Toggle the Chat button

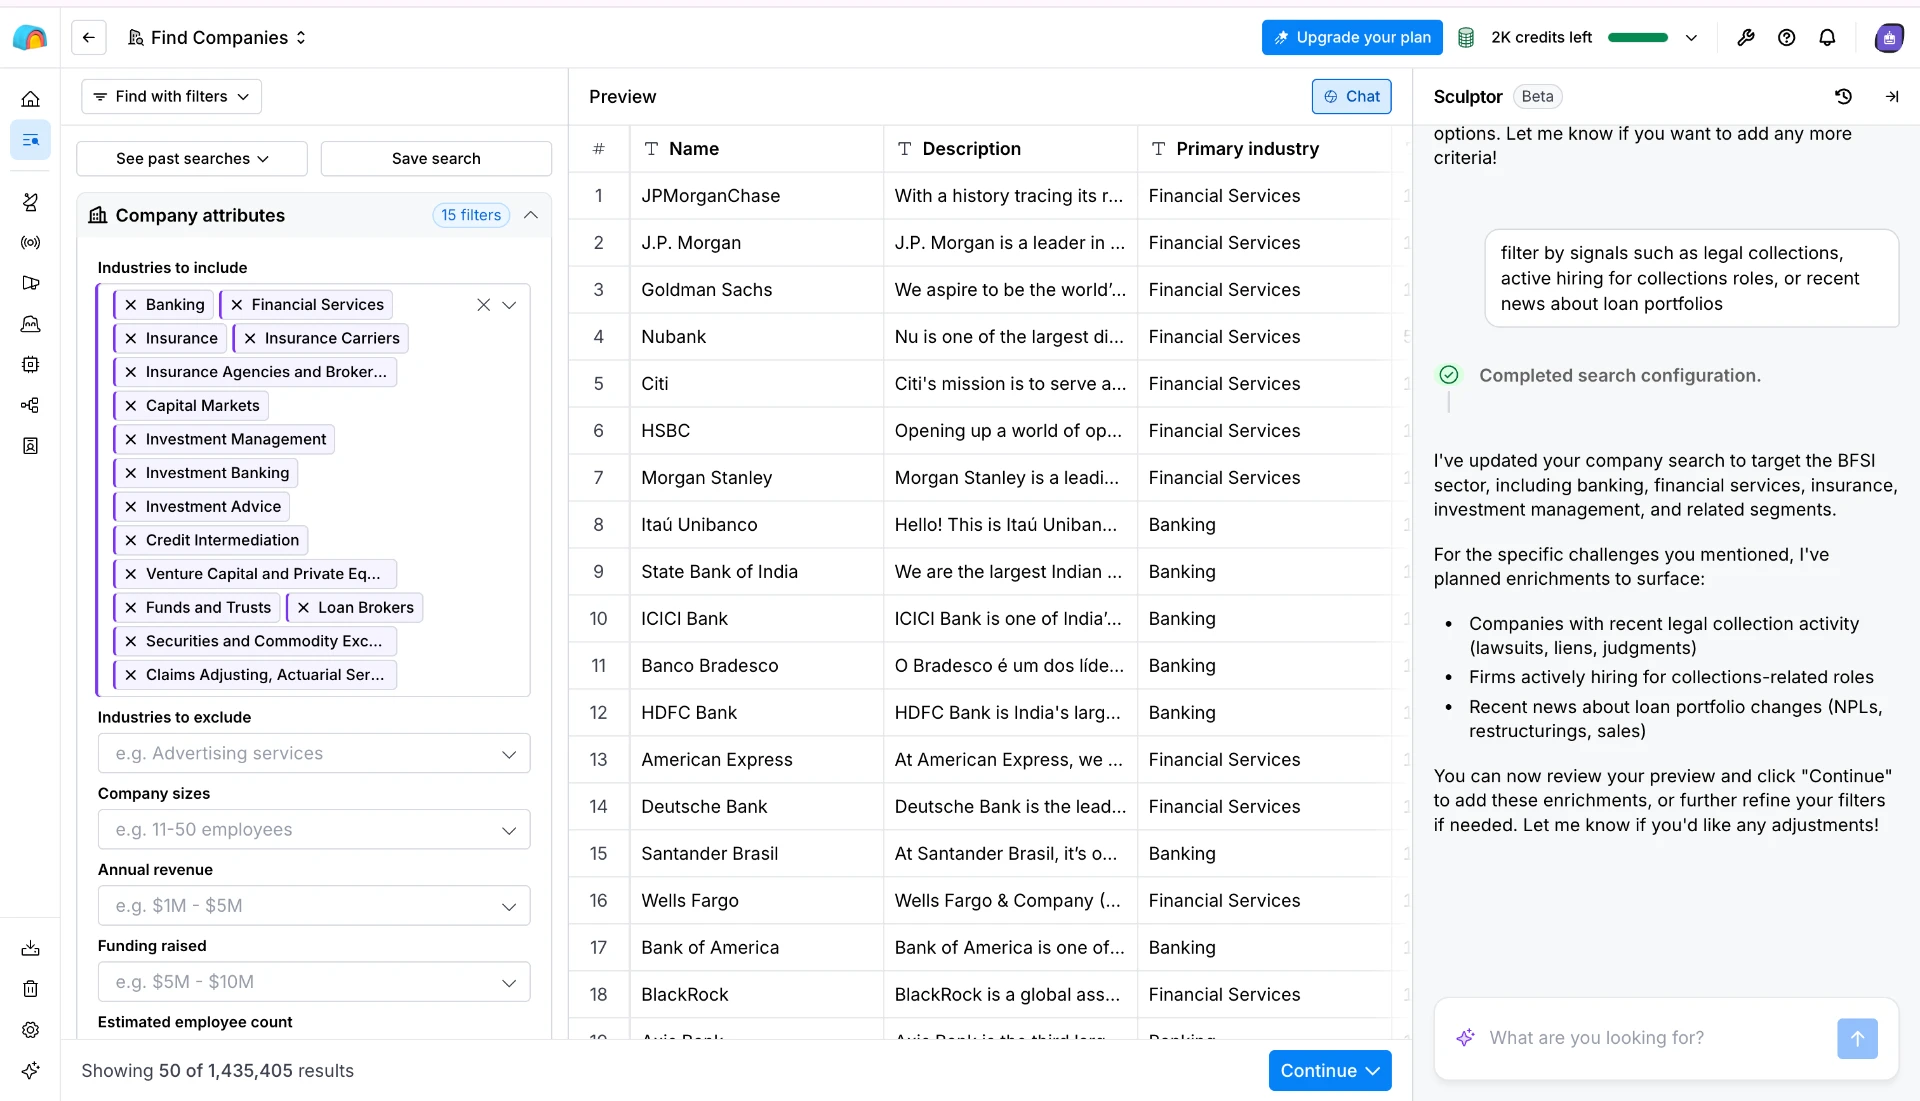pos(1351,97)
